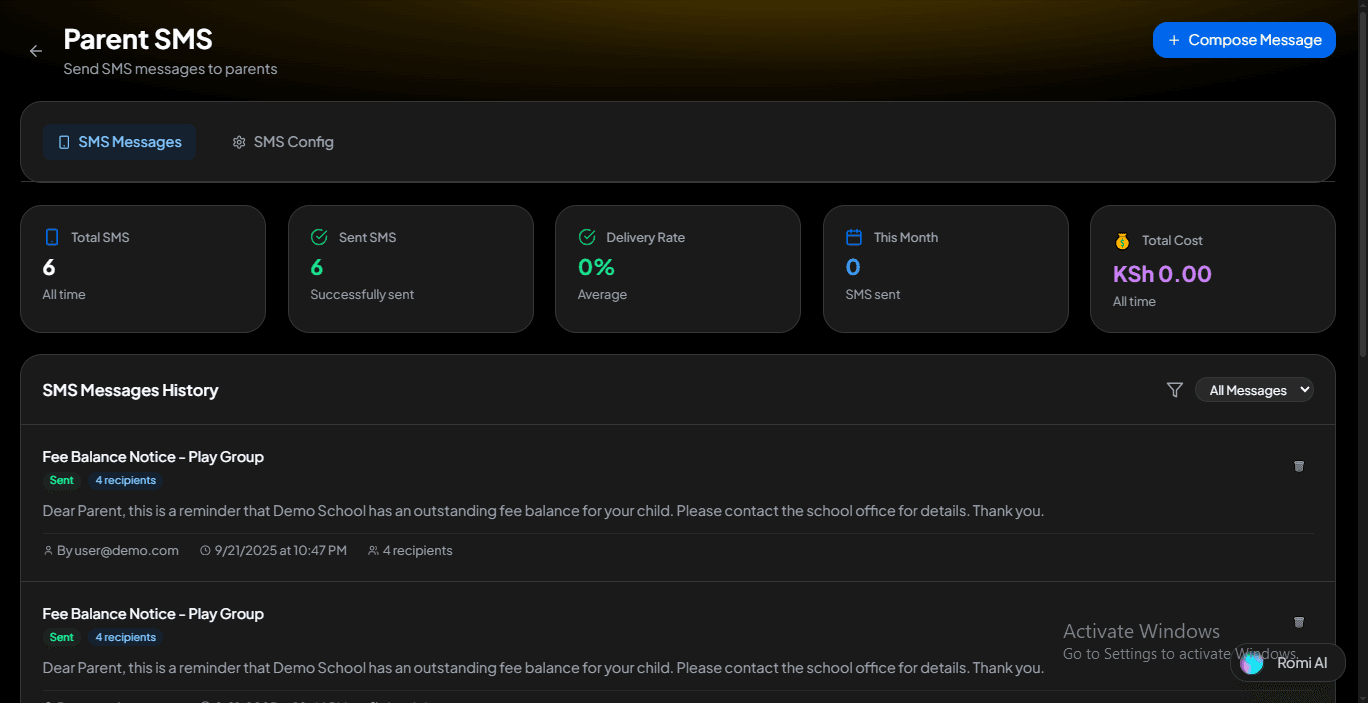Click the Sent badge on first message
Viewport: 1368px width, 703px height.
tap(62, 481)
